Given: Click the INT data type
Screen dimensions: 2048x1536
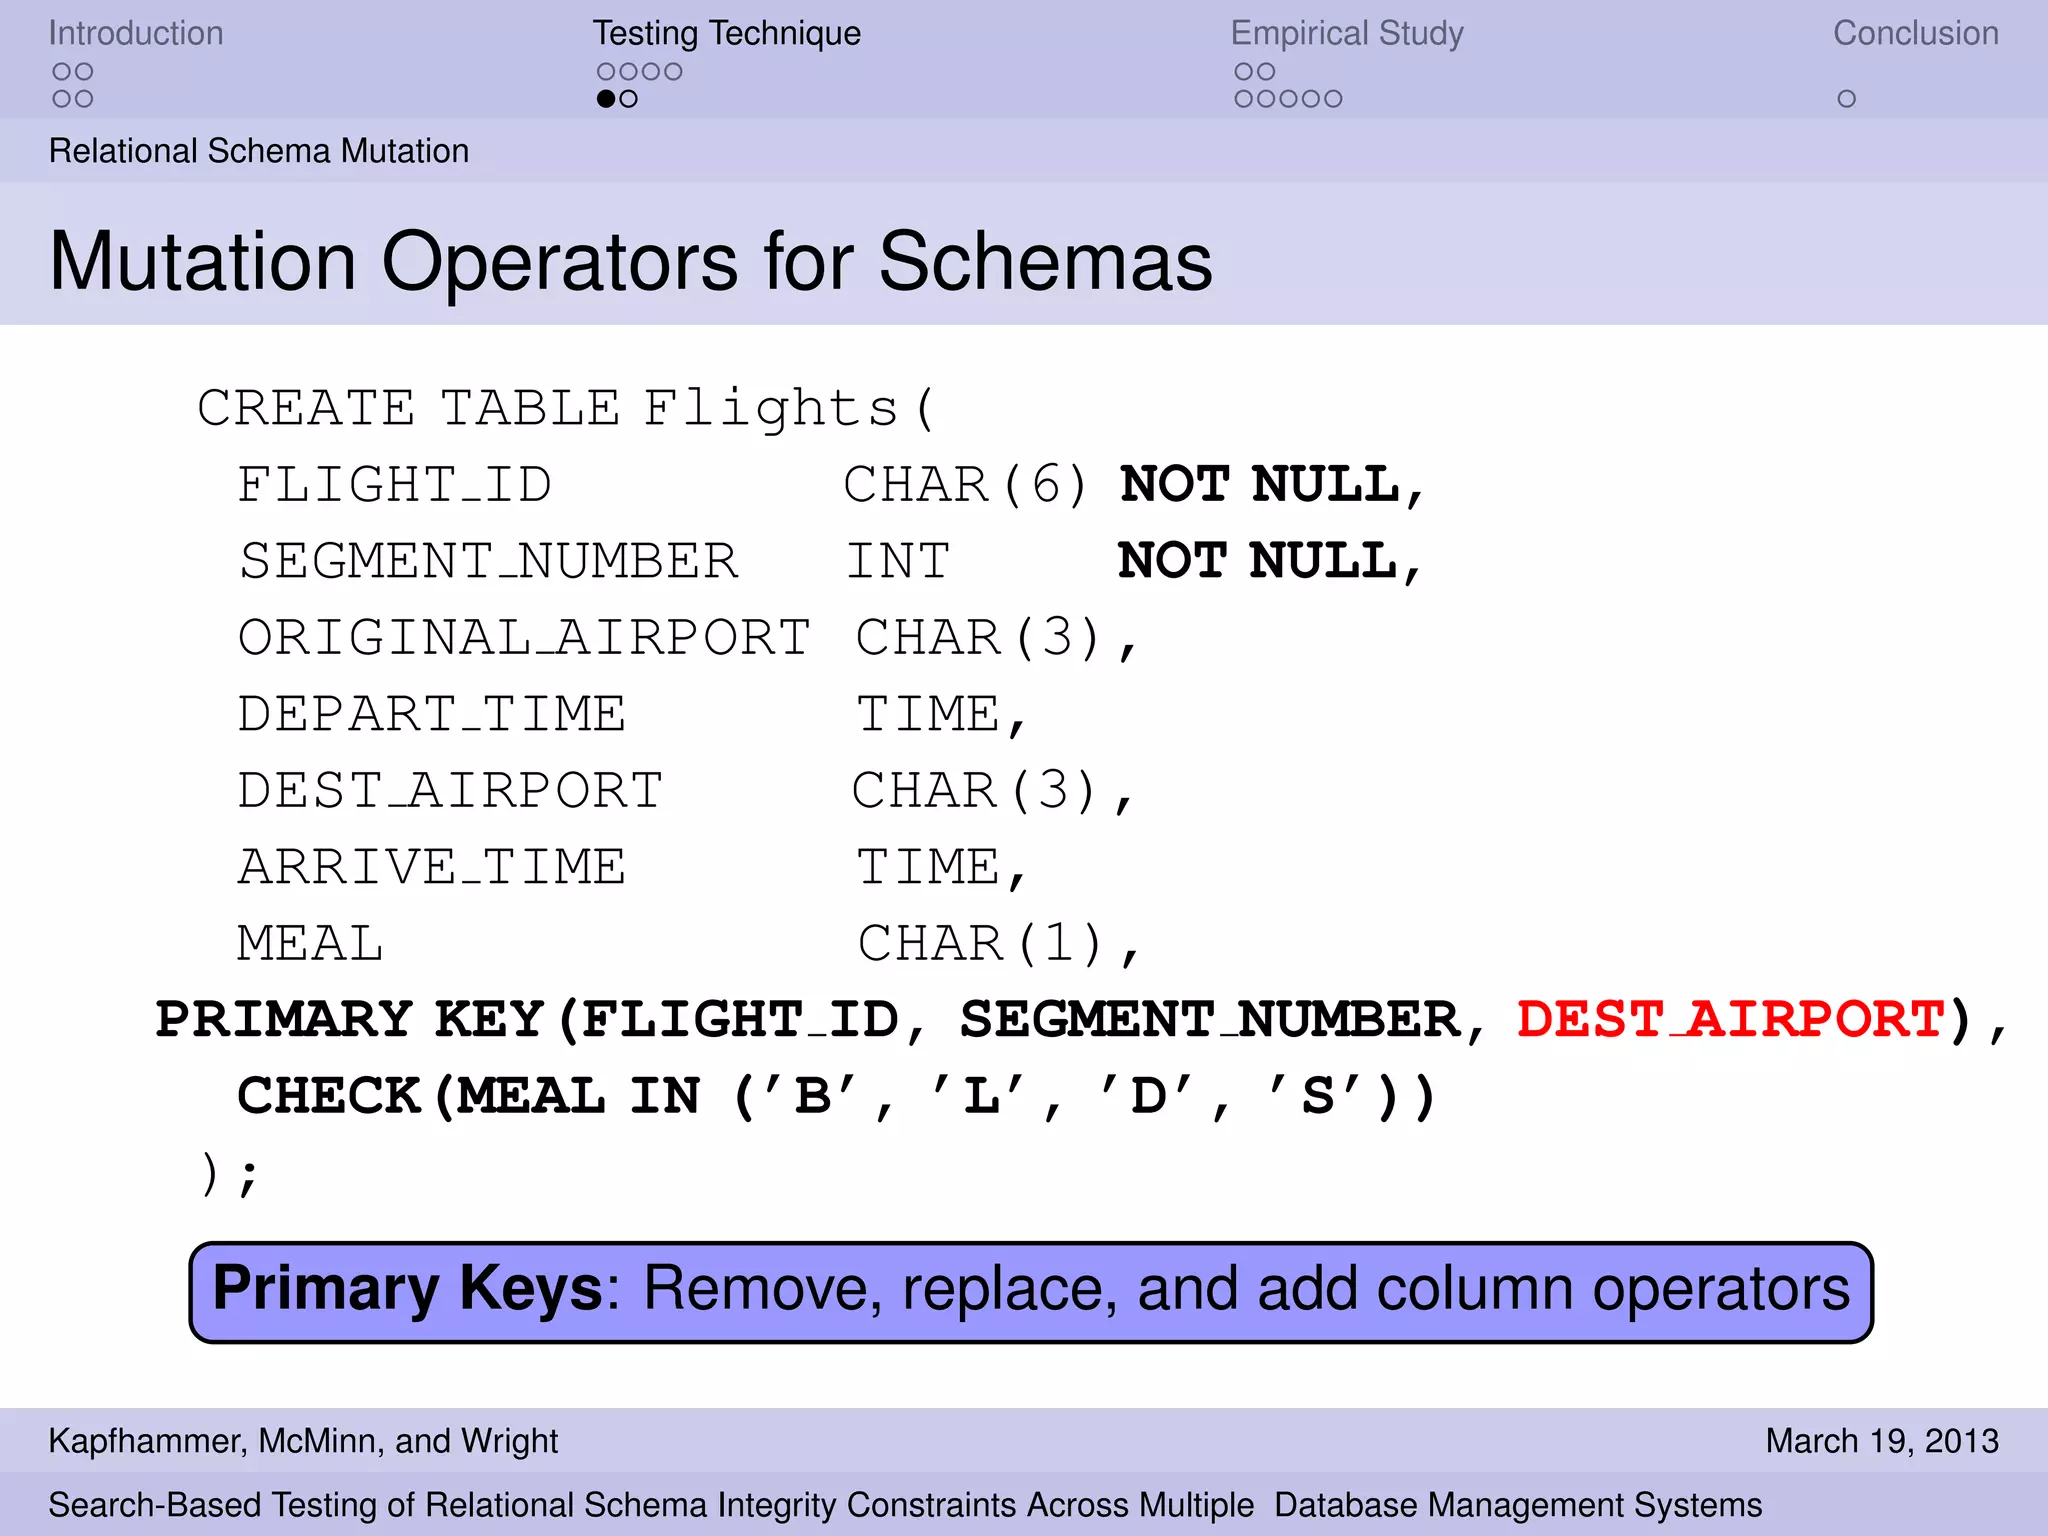Looking at the screenshot, I should coord(898,561).
